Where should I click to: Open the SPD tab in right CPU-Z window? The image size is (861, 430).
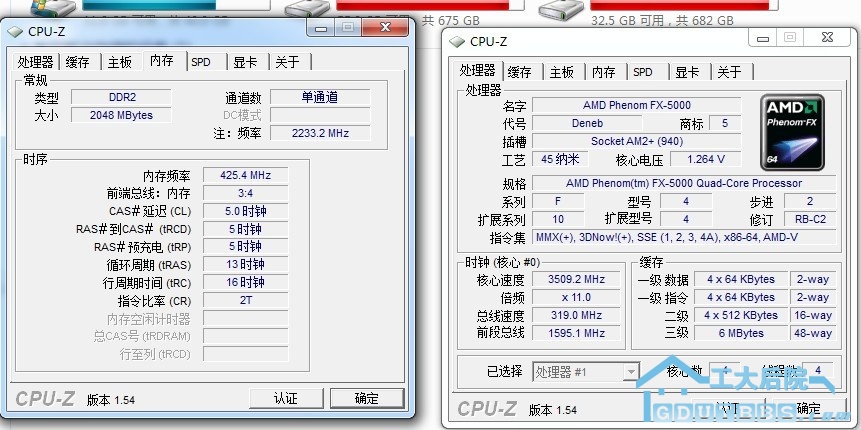pyautogui.click(x=644, y=72)
